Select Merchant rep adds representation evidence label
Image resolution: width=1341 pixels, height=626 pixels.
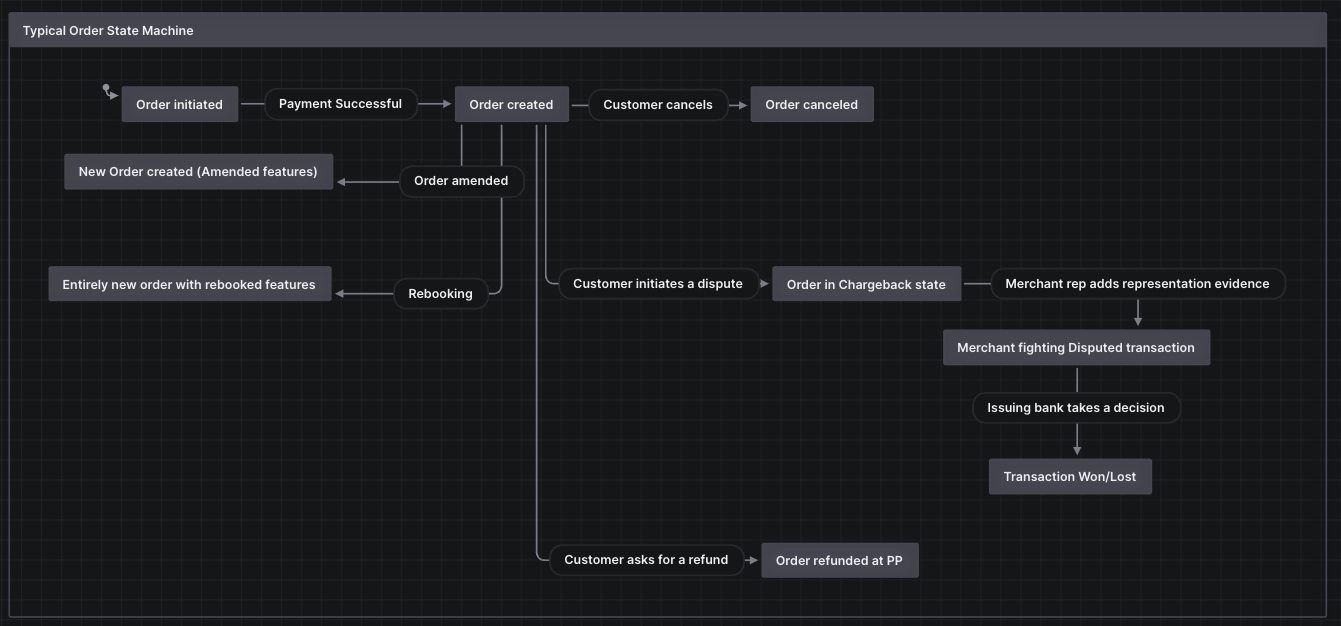[x=1138, y=284]
